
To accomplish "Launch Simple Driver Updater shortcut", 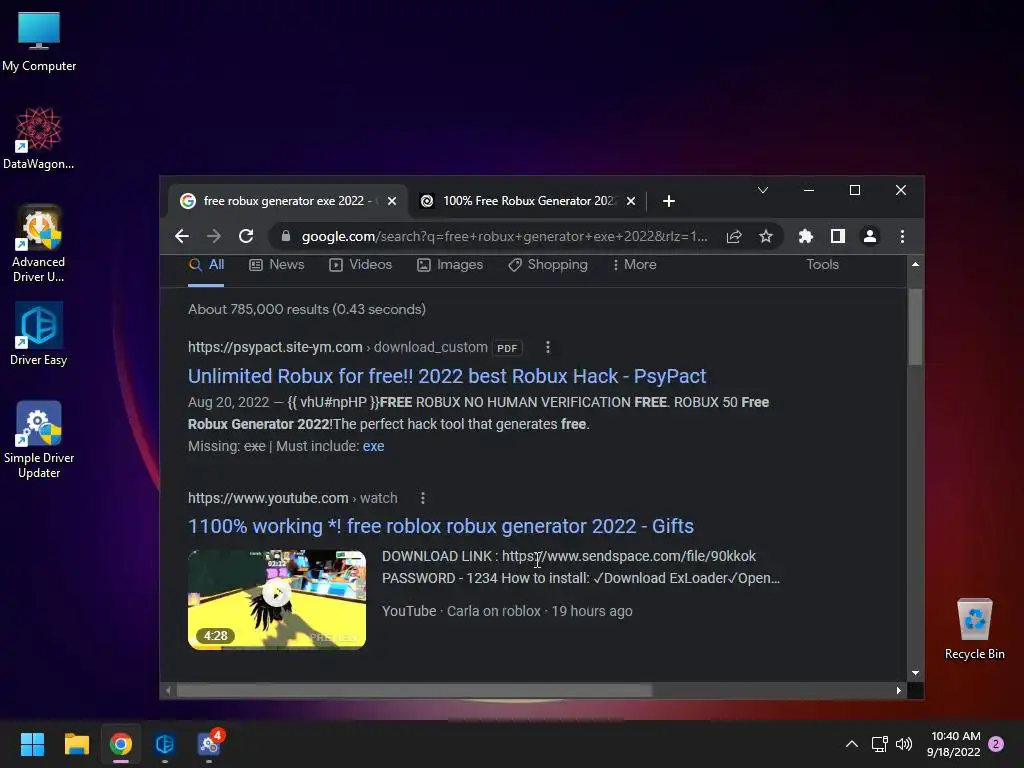I will pos(39,440).
